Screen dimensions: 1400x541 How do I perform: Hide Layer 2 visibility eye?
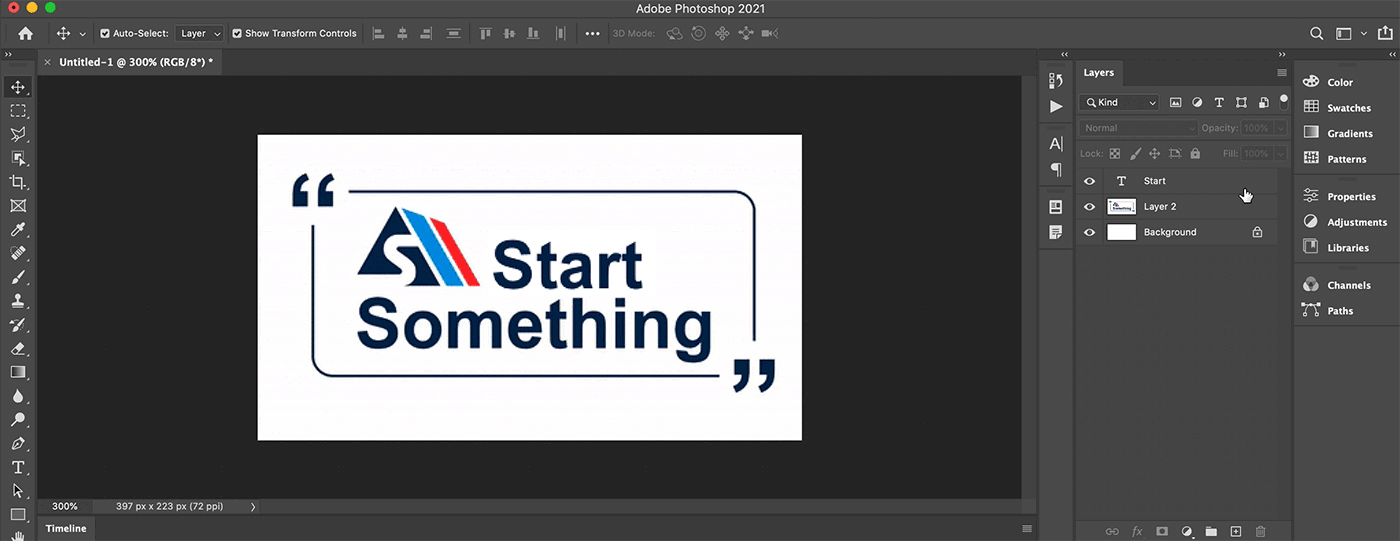pos(1090,207)
